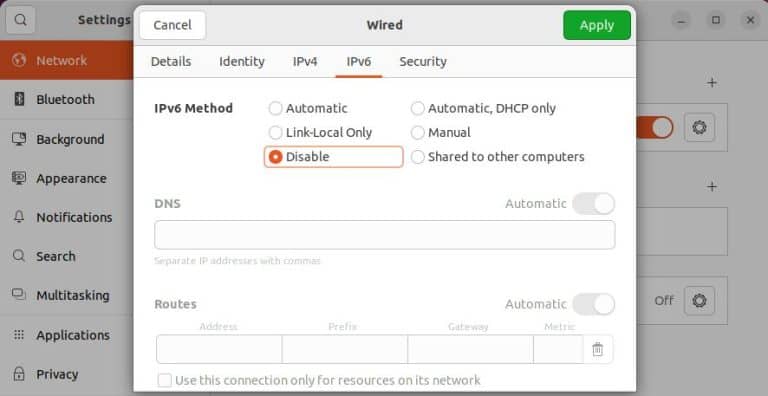Toggle the Routes Automatic switch
768x396 pixels.
point(594,304)
